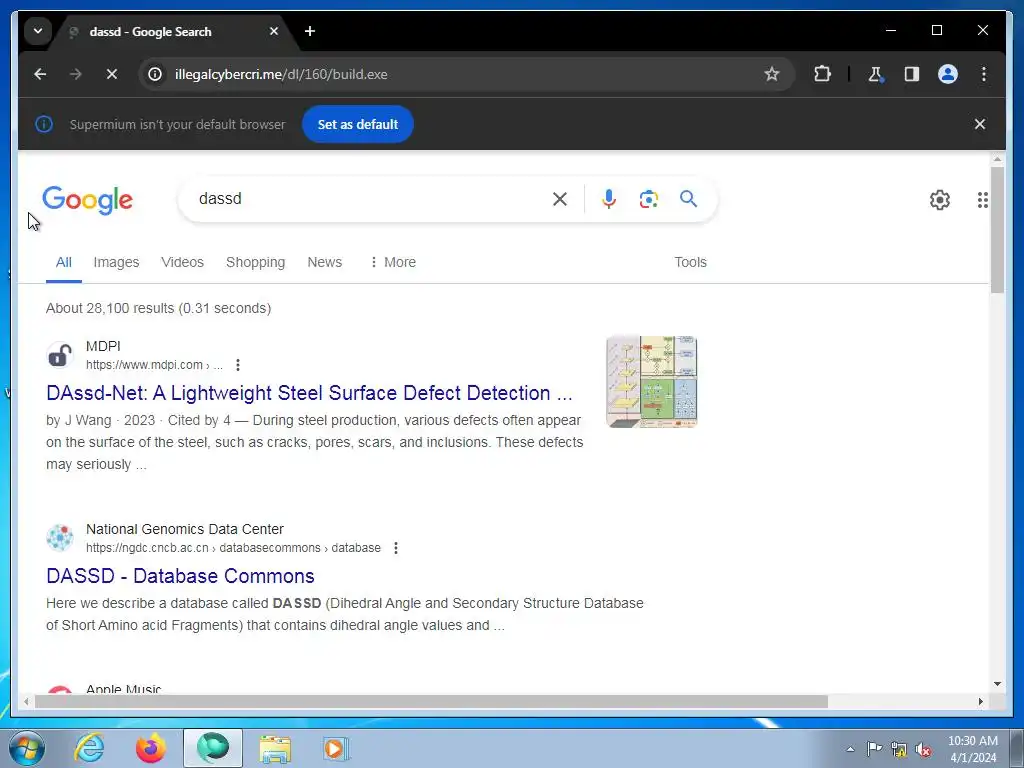Expand the More search filters menu
This screenshot has width=1024, height=768.
[x=392, y=262]
